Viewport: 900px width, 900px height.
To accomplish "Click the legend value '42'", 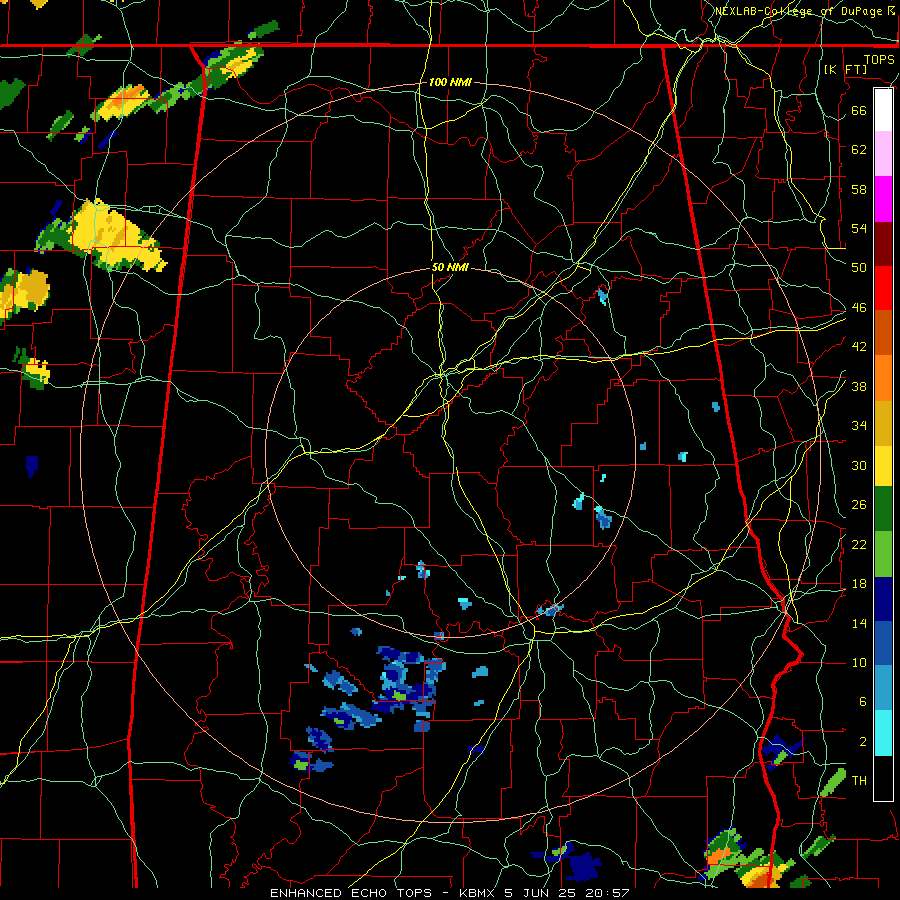I will (x=859, y=346).
